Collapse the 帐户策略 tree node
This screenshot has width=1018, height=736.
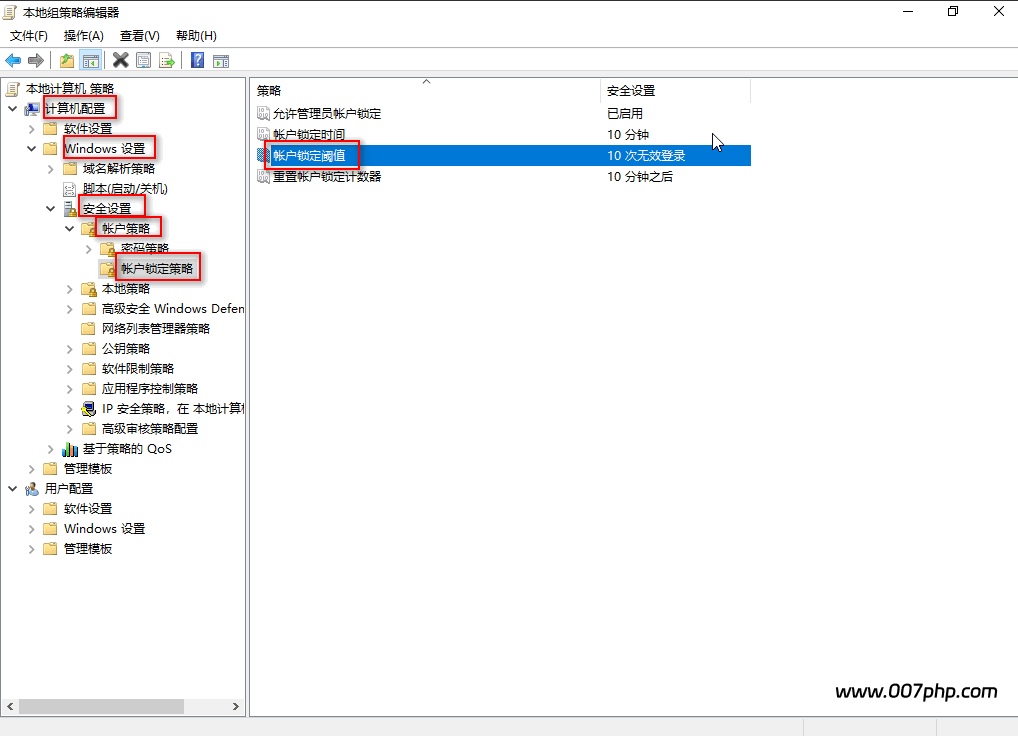pyautogui.click(x=69, y=227)
